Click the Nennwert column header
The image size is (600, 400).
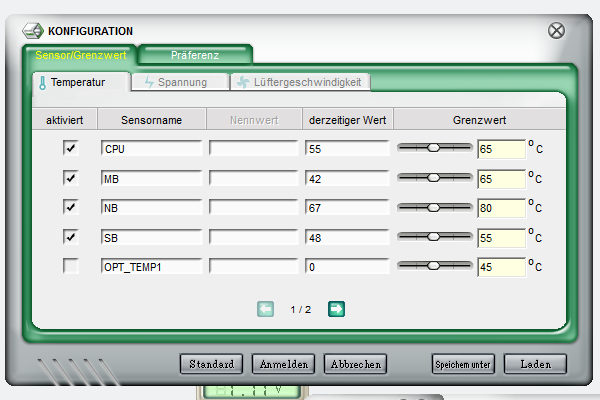(x=254, y=120)
